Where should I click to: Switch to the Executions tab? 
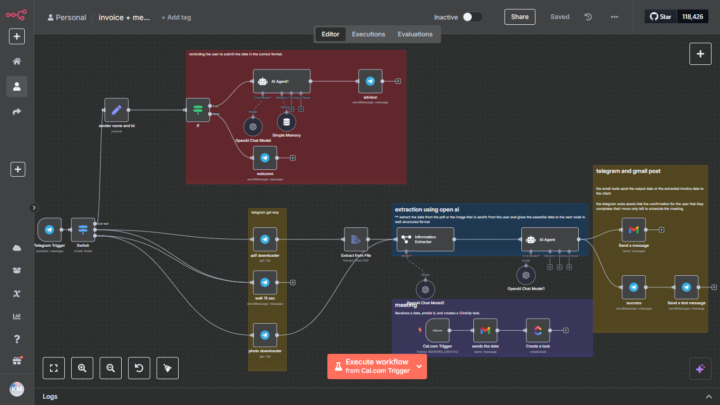click(368, 34)
